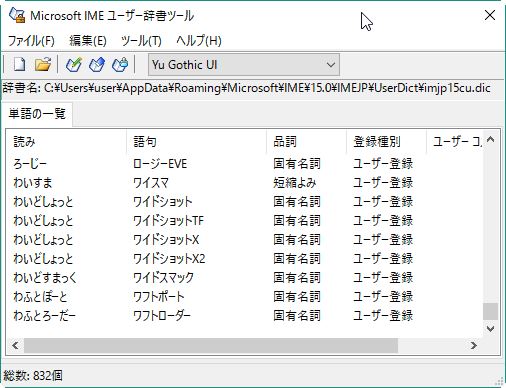Open the ファイル(F) menu
This screenshot has width=506, height=388.
pyautogui.click(x=31, y=41)
